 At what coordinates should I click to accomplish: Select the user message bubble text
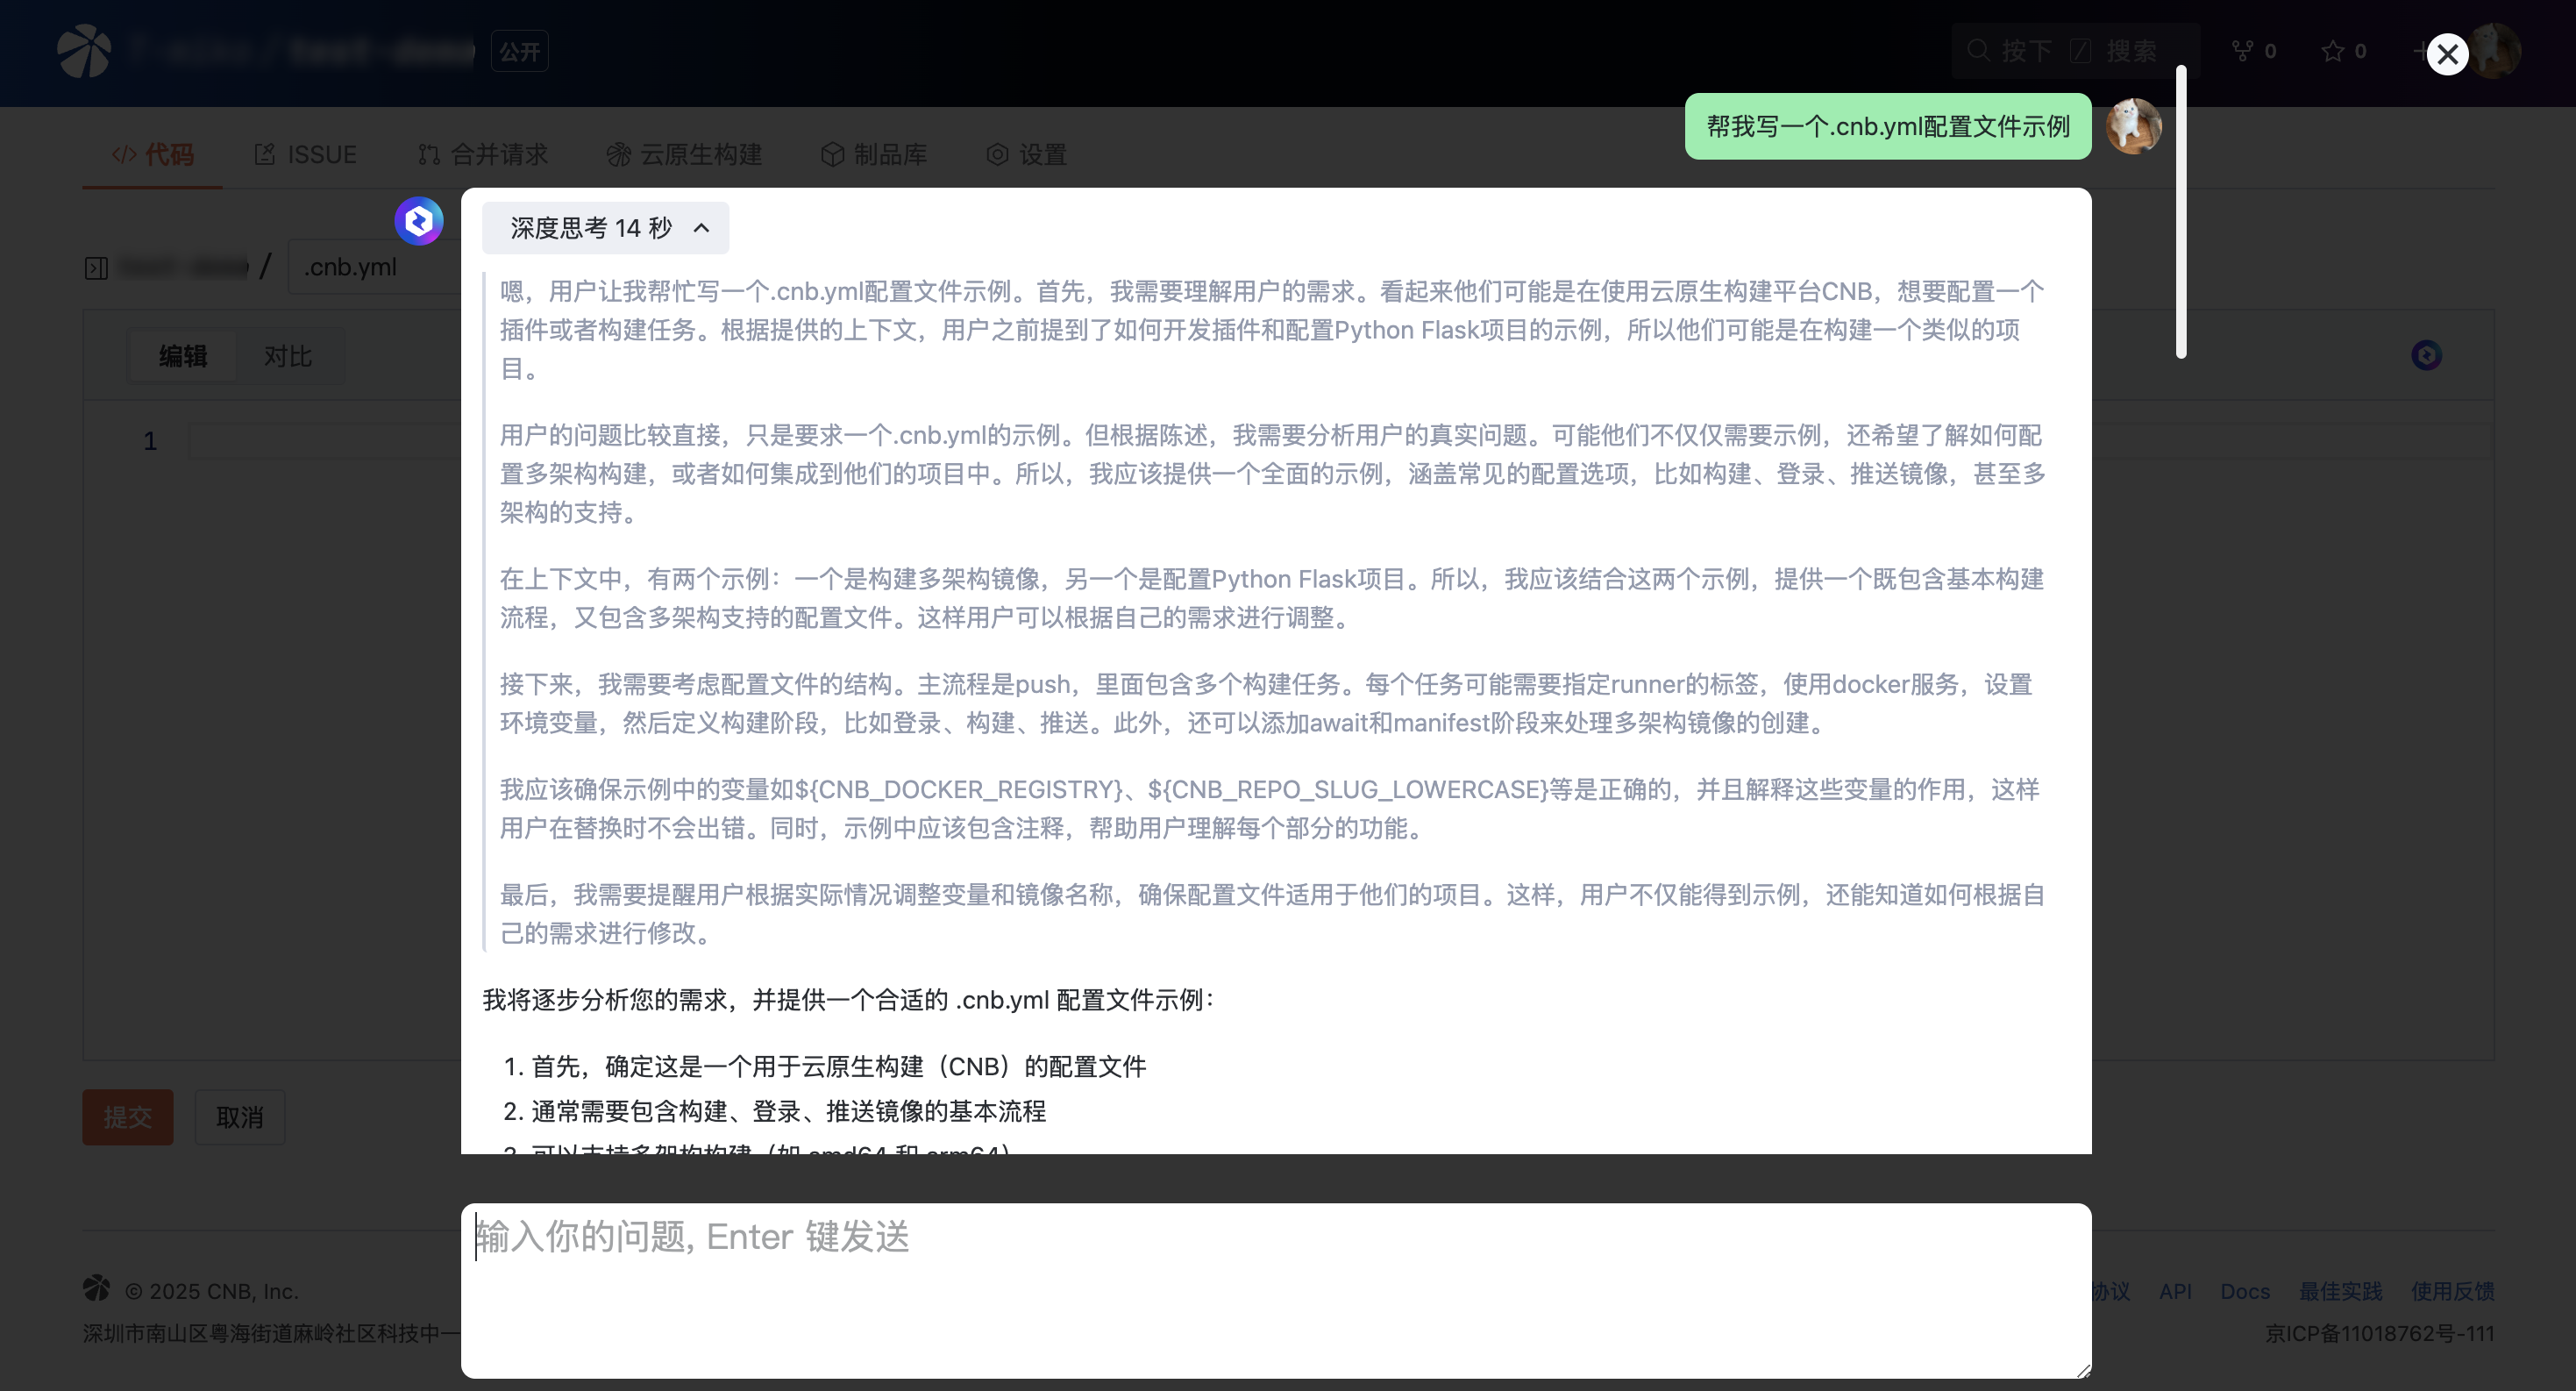[1887, 126]
